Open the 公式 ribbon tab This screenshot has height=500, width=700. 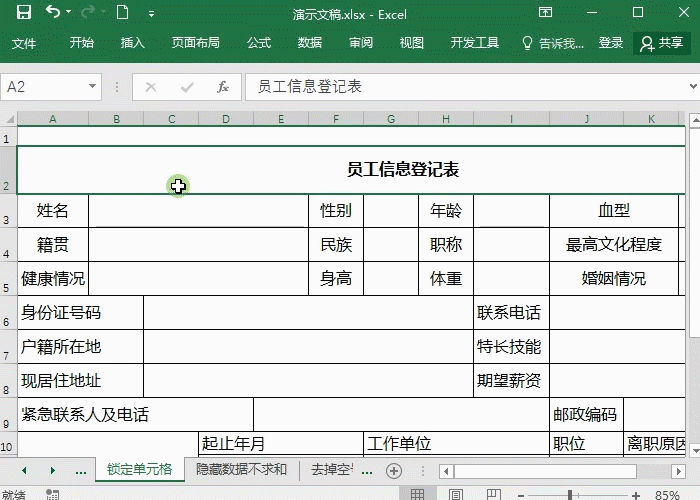(259, 43)
